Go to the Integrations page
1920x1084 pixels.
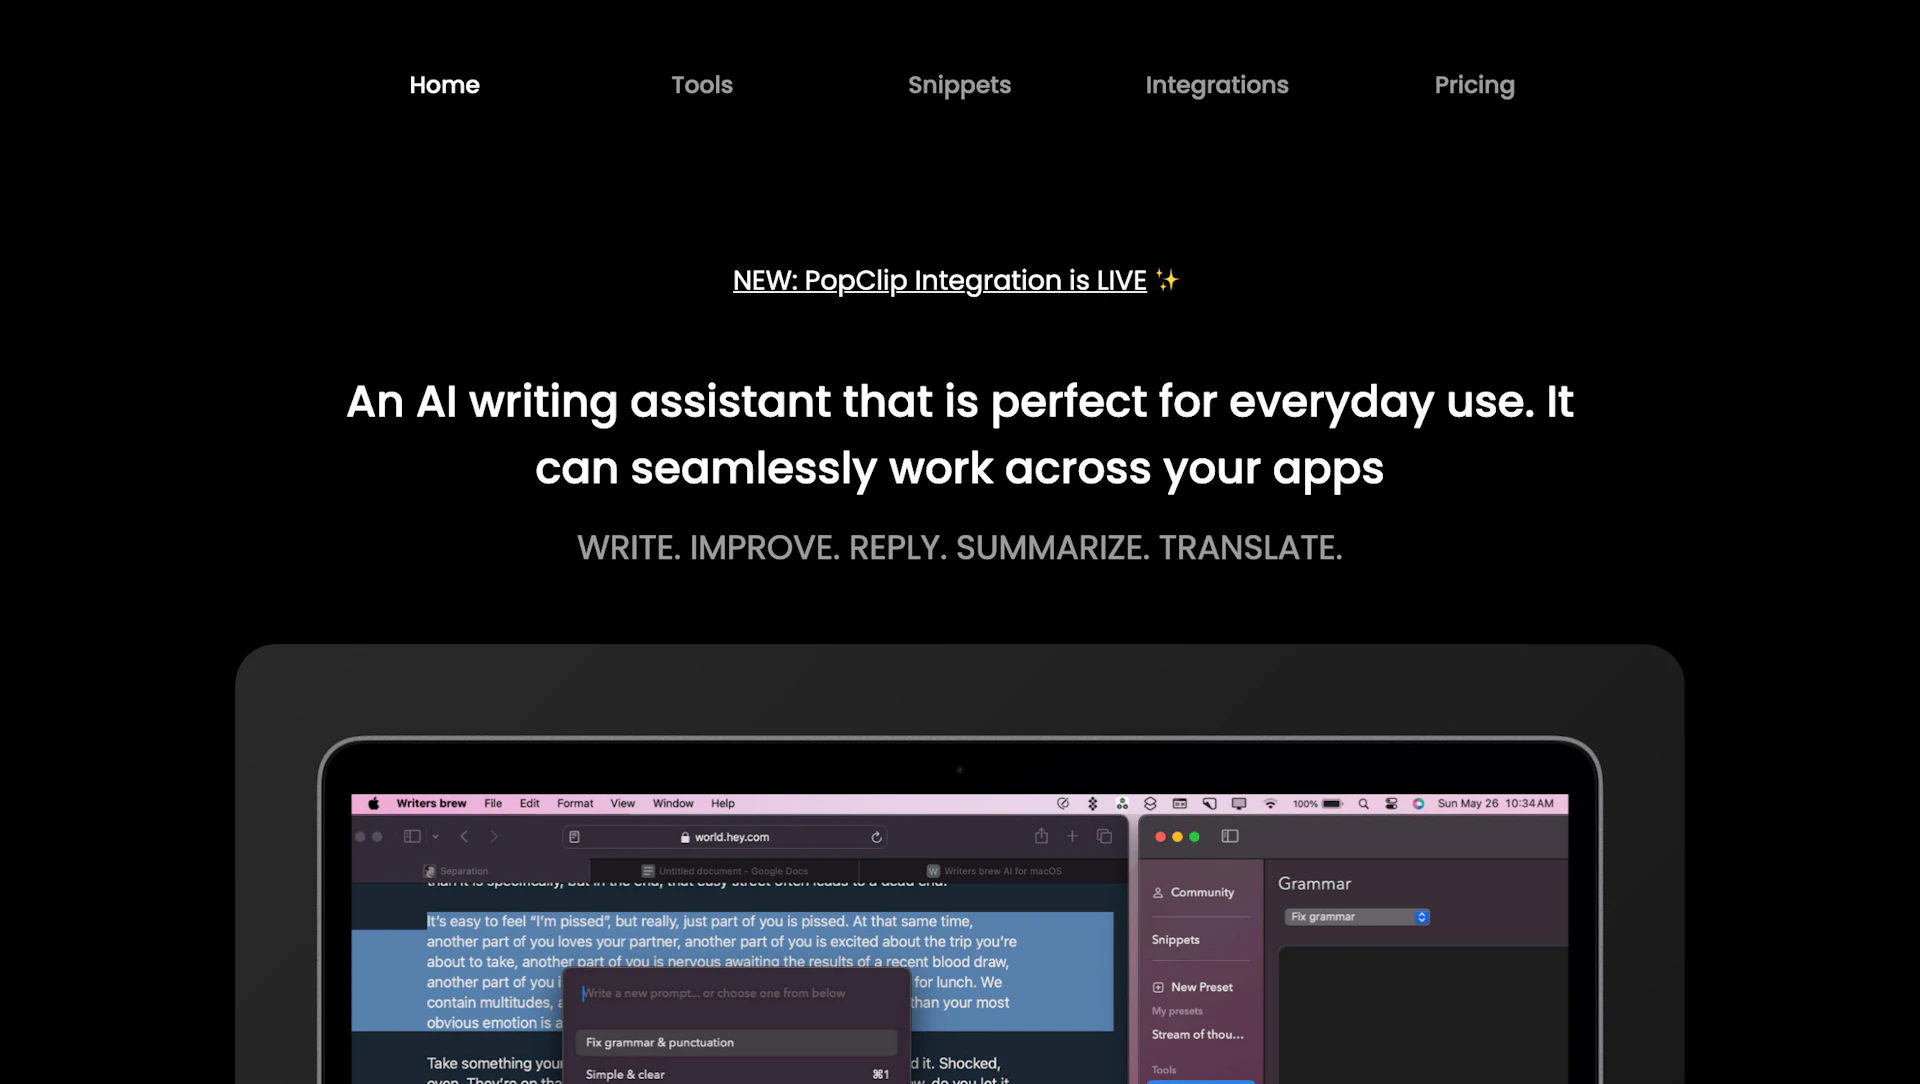coord(1217,85)
